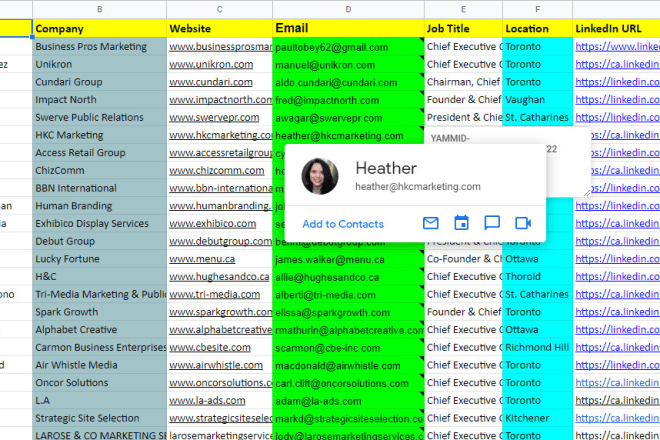Click the Email header cell
This screenshot has height=440, width=660.
348,28
